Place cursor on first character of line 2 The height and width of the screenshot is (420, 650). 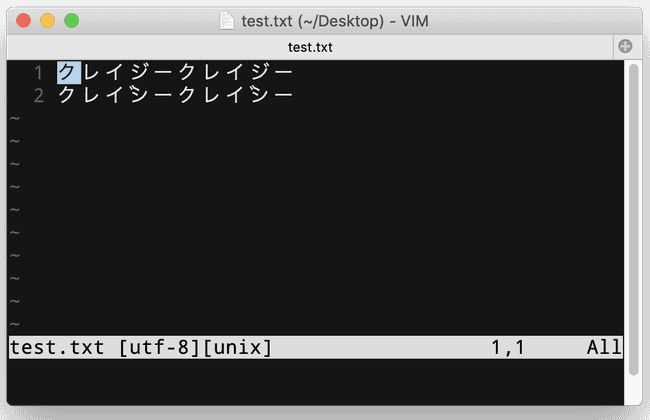click(68, 96)
